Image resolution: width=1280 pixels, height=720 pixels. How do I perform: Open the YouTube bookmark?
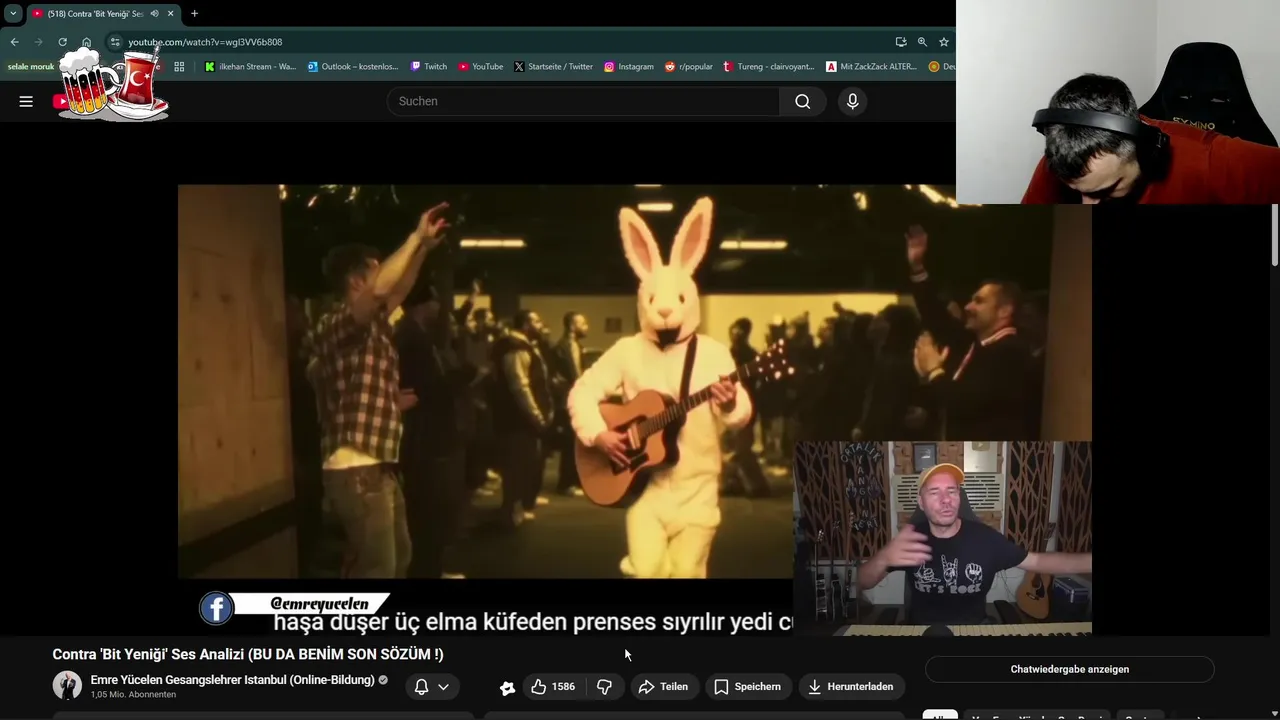pos(481,67)
